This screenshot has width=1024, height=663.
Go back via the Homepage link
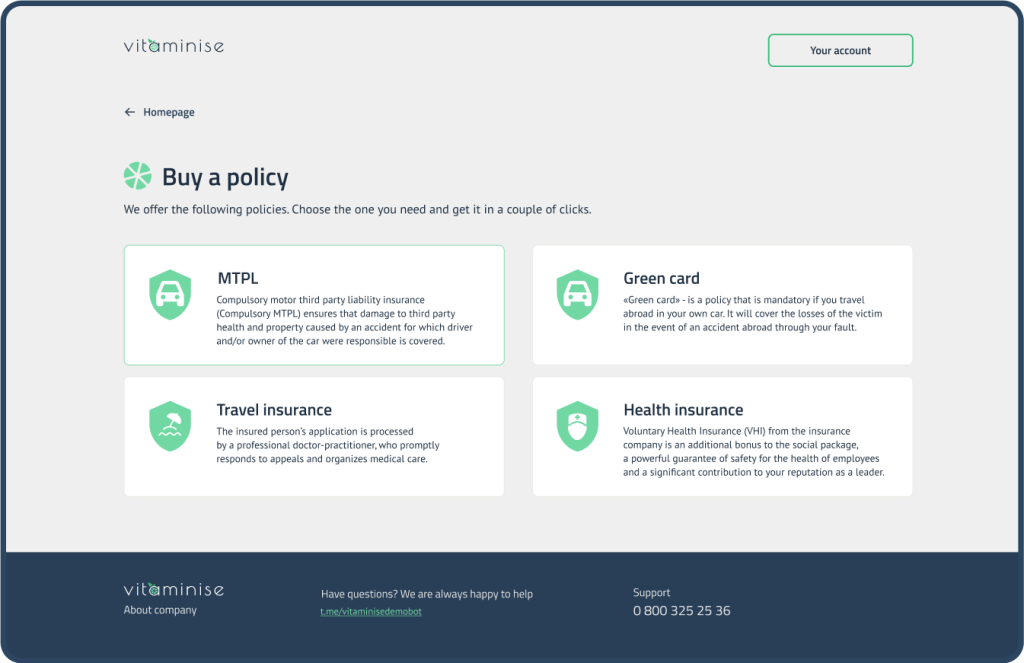(x=169, y=112)
